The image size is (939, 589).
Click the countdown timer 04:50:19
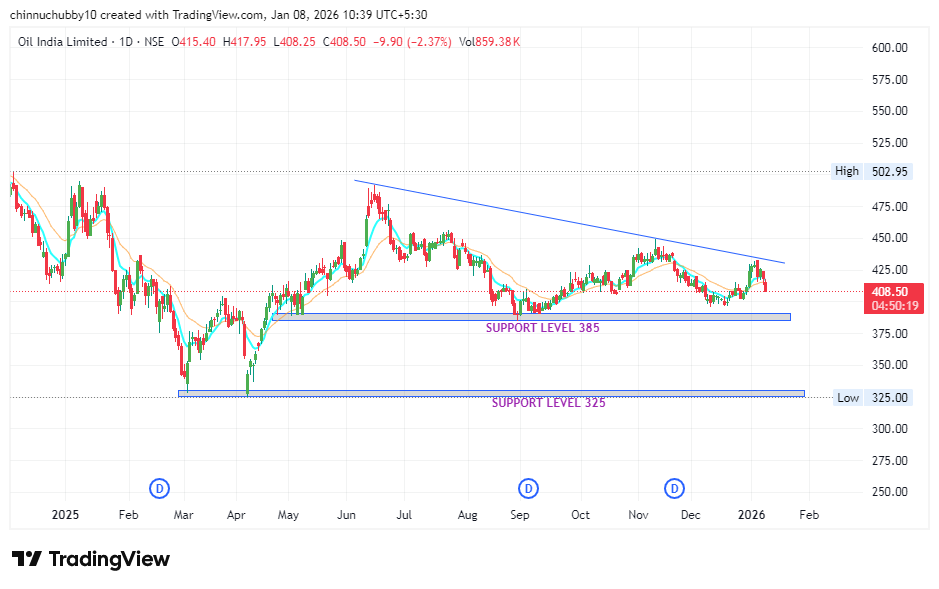point(895,306)
